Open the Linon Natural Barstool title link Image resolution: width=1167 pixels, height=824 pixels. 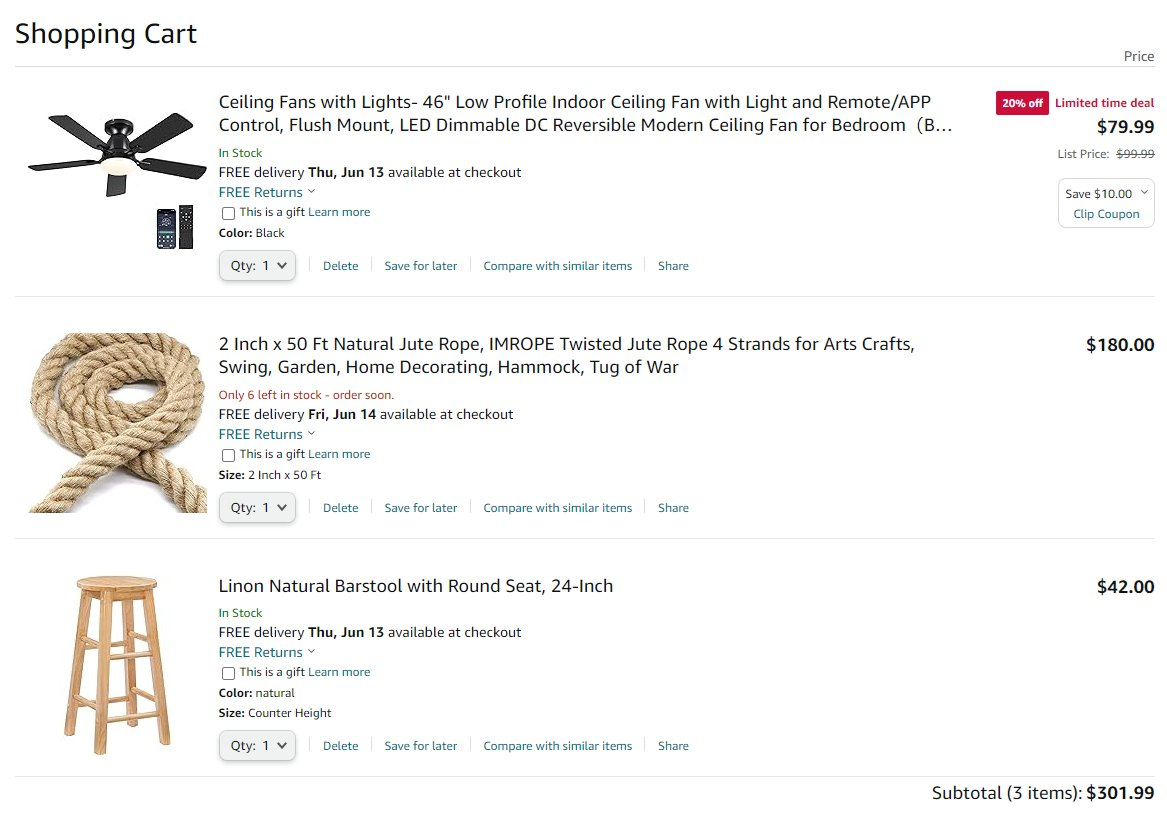[x=416, y=586]
